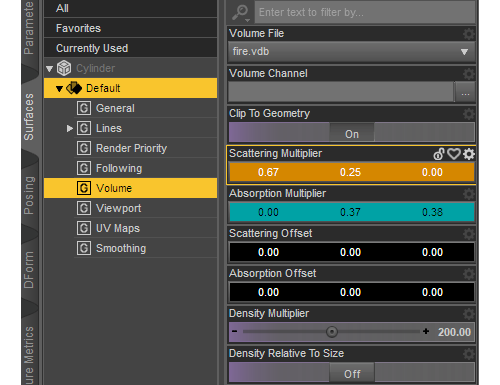Click the search magnifier filter icon
The image size is (500, 385).
click(x=240, y=12)
